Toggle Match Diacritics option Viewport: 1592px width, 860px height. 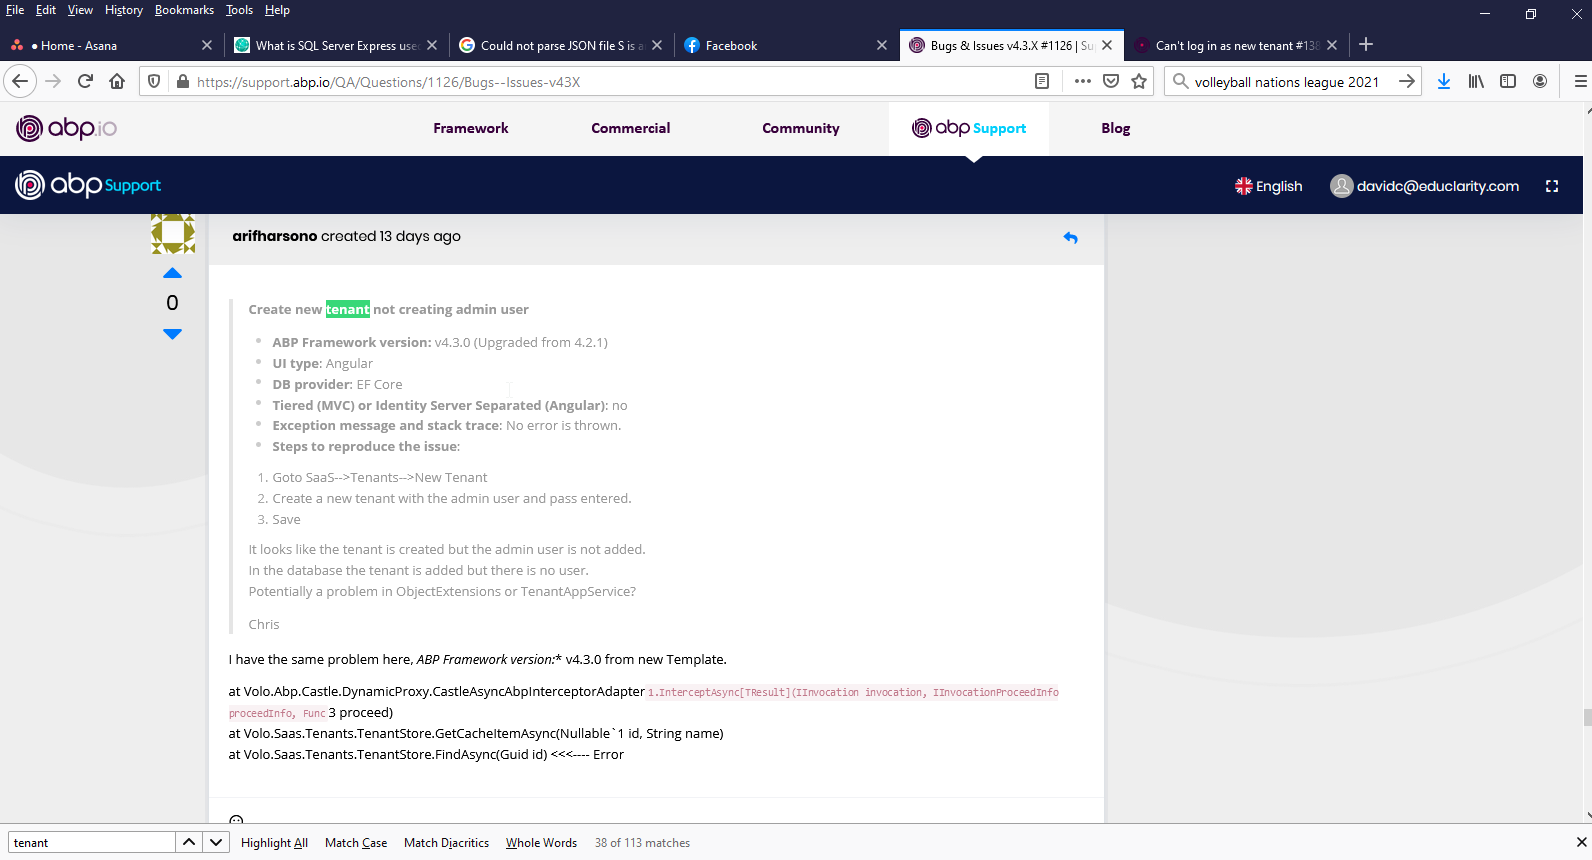[x=446, y=843]
